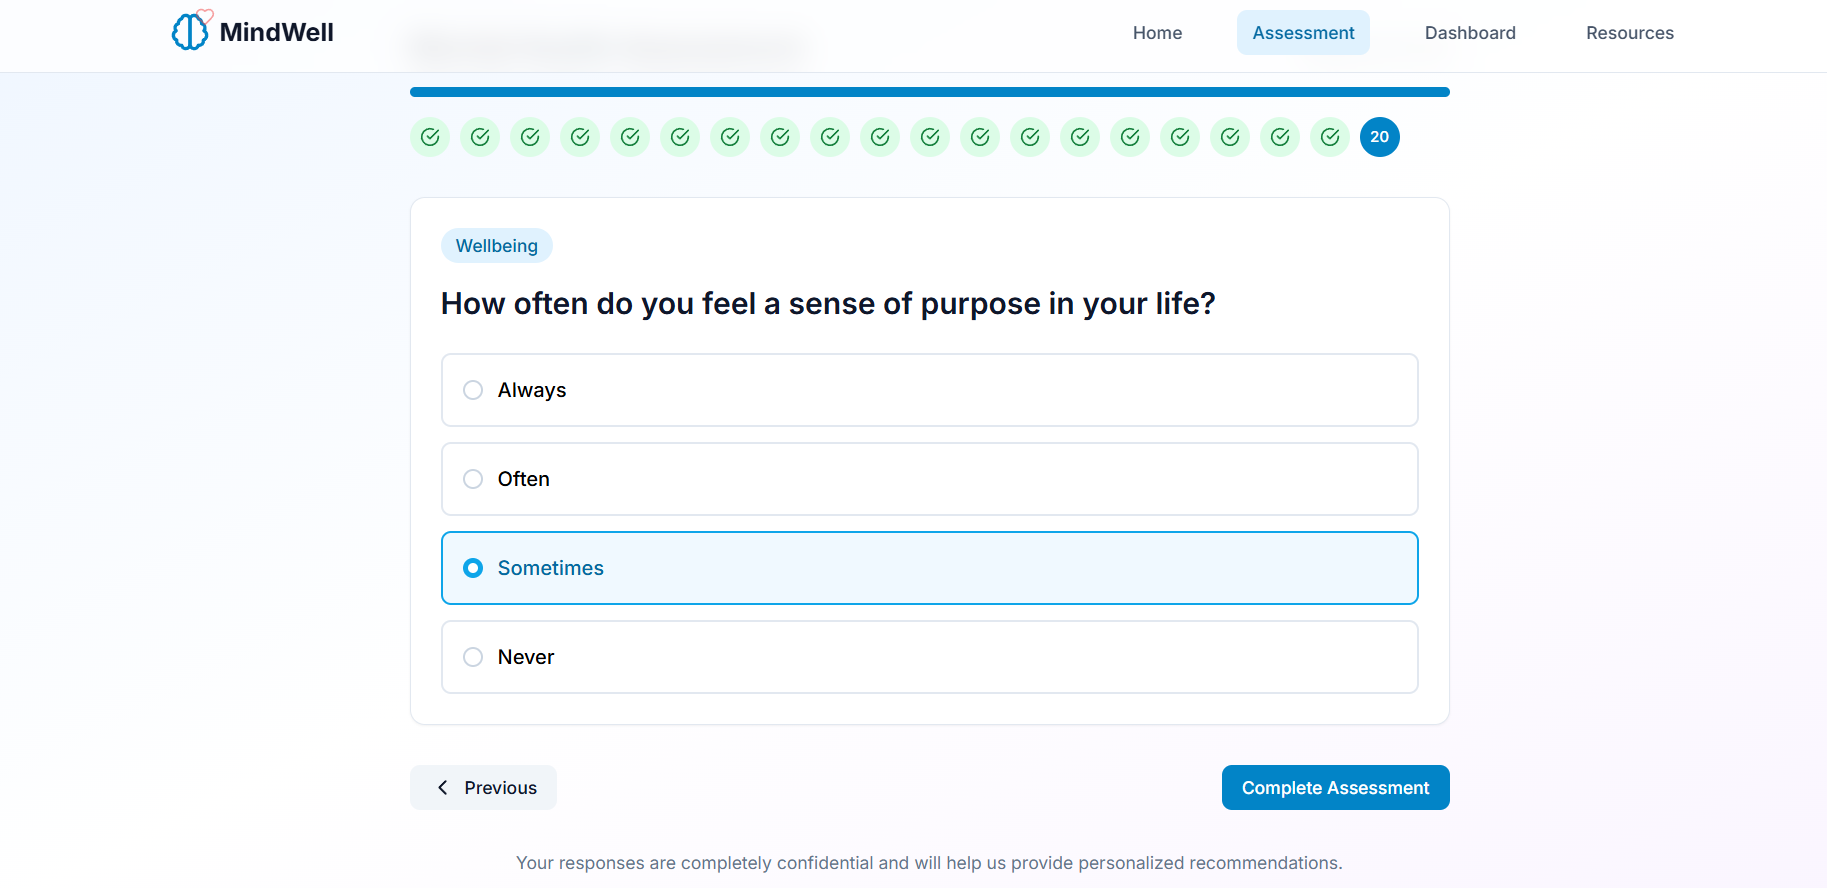This screenshot has width=1827, height=888.
Task: Click the MindWell brain logo icon
Action: [x=190, y=31]
